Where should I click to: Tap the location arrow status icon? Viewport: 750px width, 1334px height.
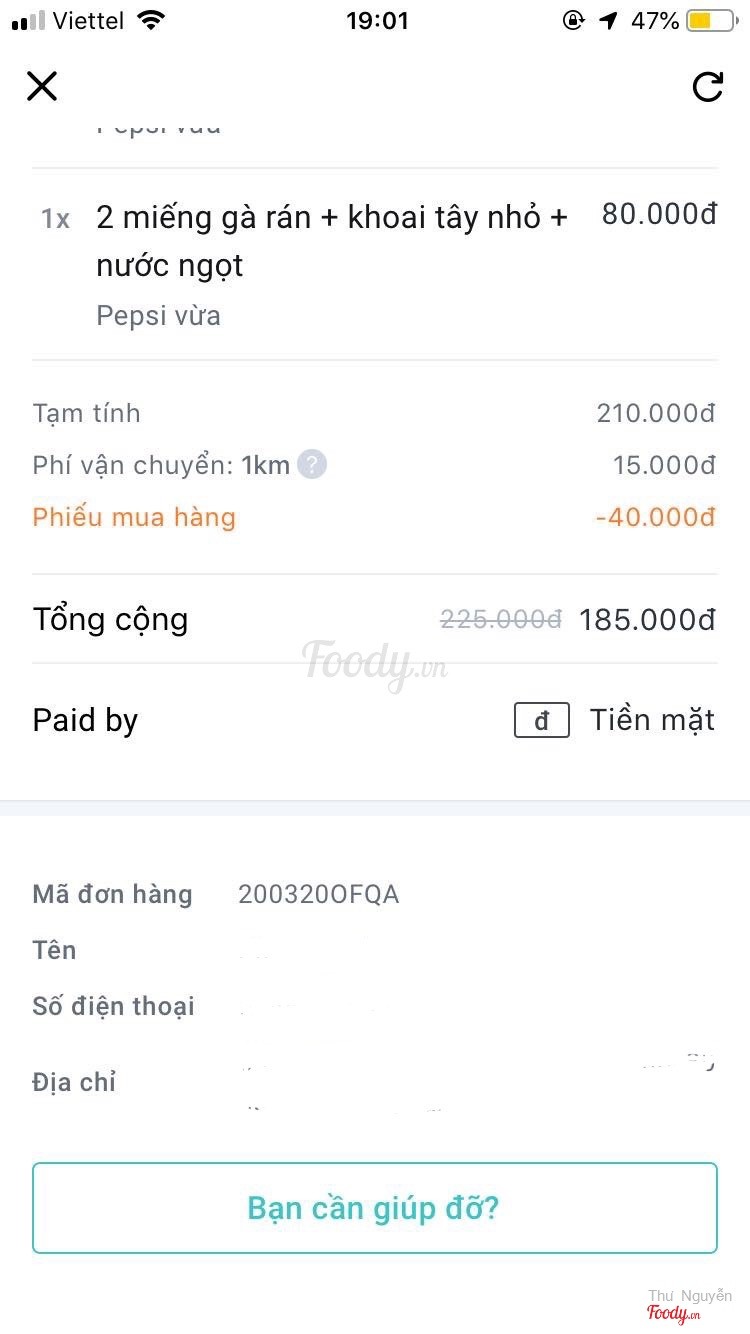pos(609,20)
